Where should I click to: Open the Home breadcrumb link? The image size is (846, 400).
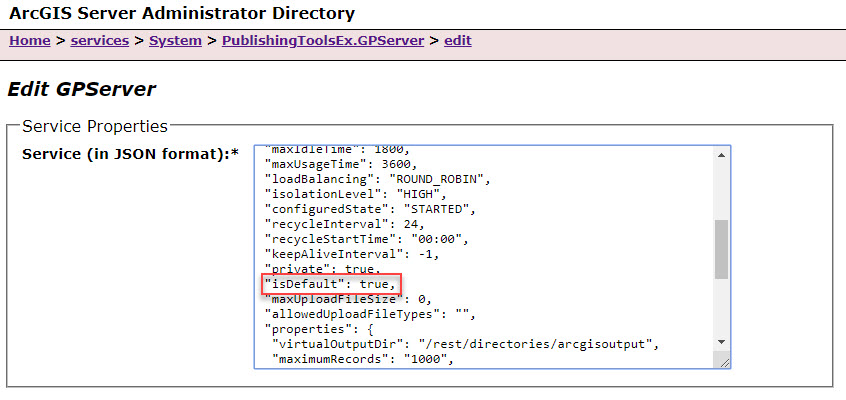coord(30,40)
